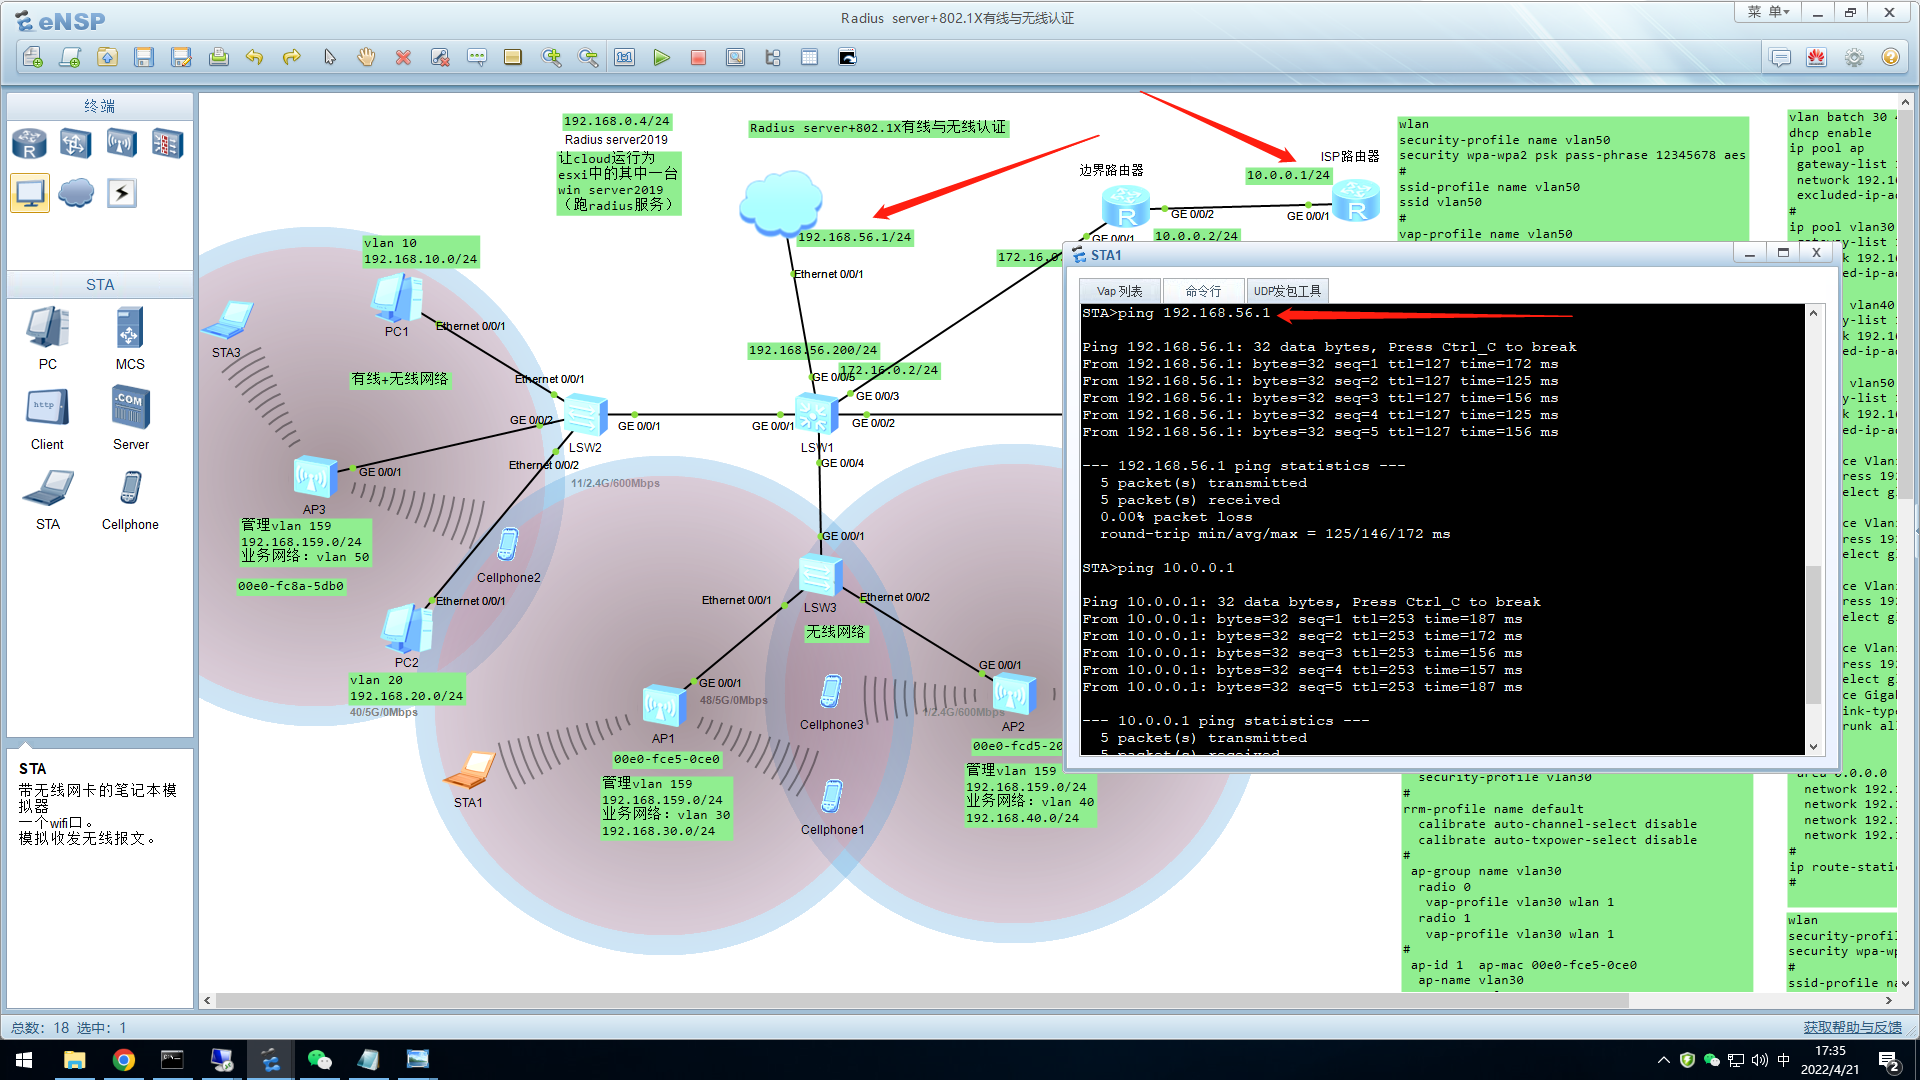1920x1080 pixels.
Task: Stop devices with the red stop button
Action: tap(698, 58)
